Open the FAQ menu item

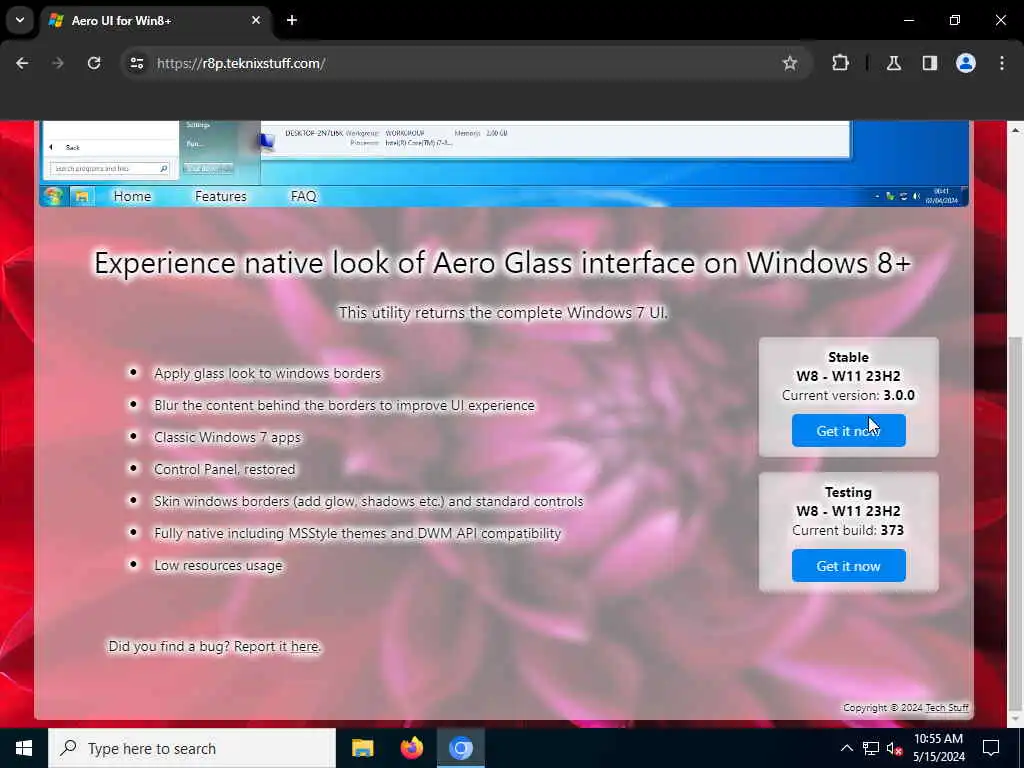point(304,196)
